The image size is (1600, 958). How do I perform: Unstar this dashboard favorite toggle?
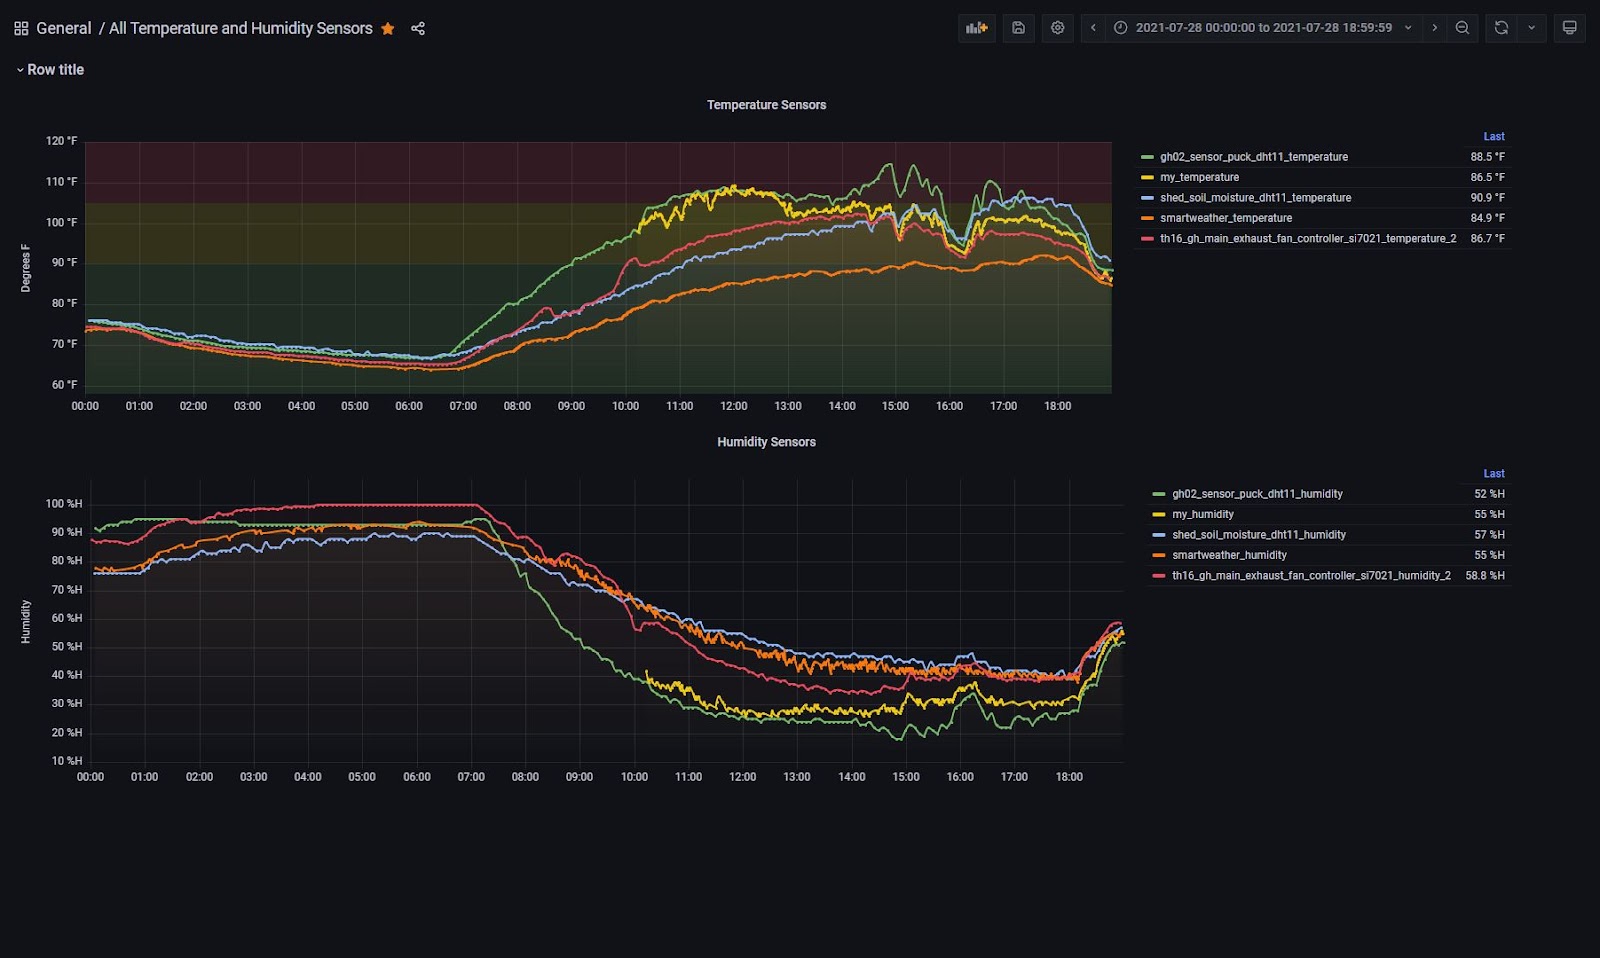[x=387, y=28]
